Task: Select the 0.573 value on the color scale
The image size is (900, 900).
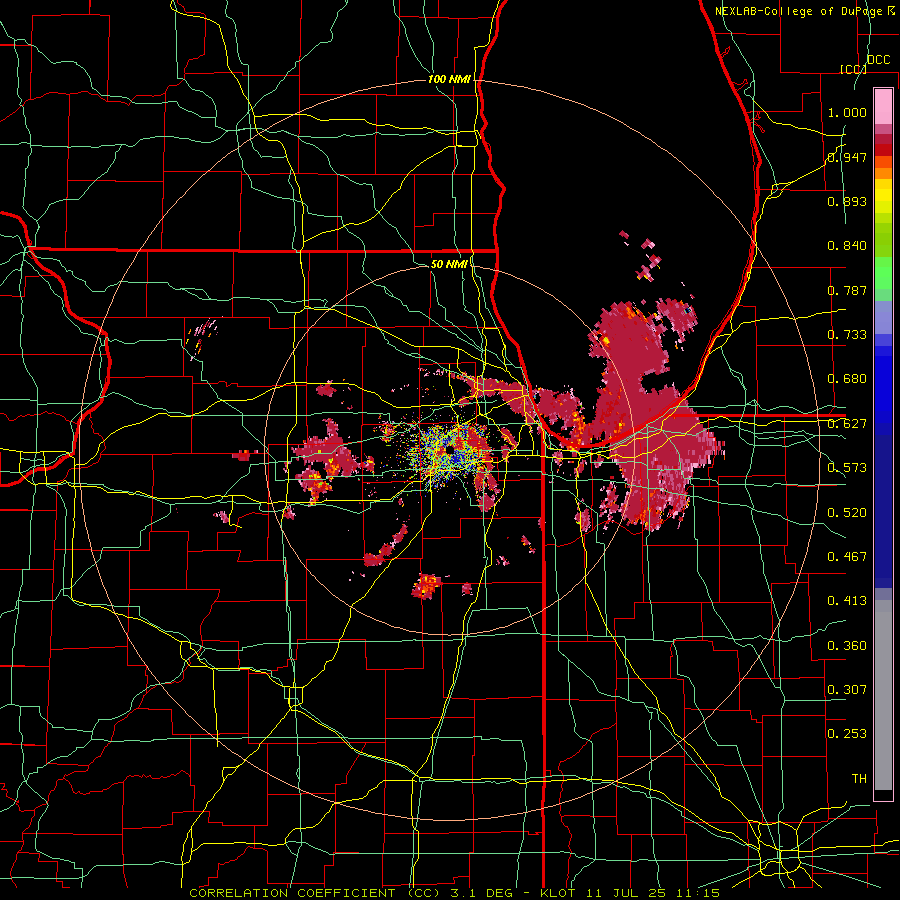Action: tap(847, 468)
